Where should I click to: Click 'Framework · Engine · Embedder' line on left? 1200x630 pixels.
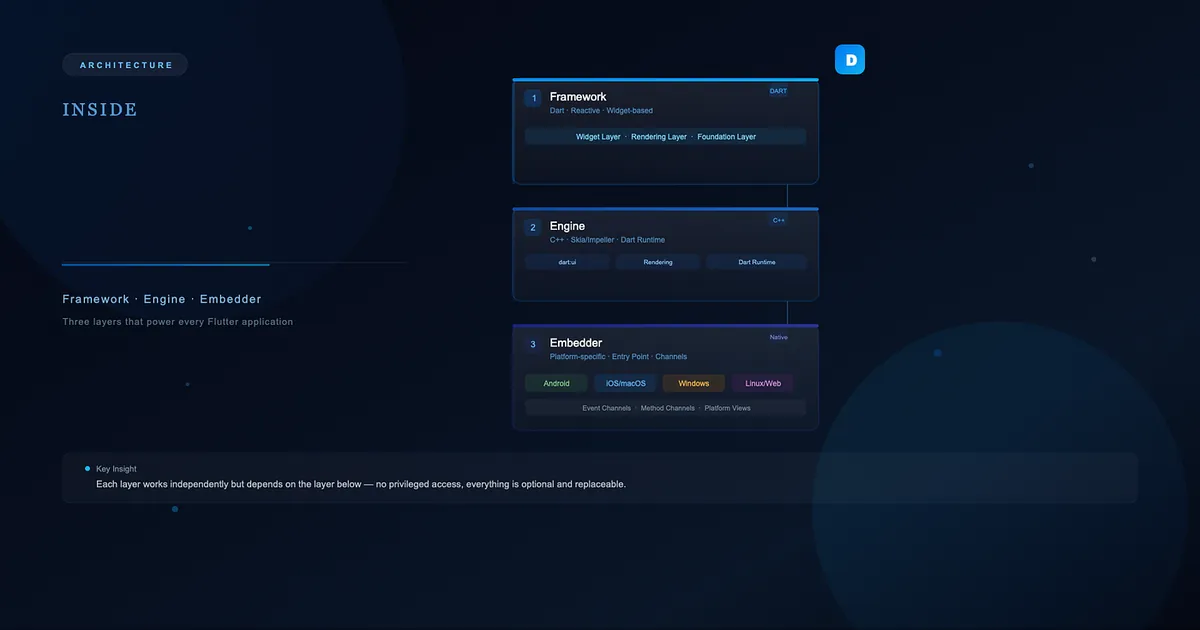pos(162,299)
